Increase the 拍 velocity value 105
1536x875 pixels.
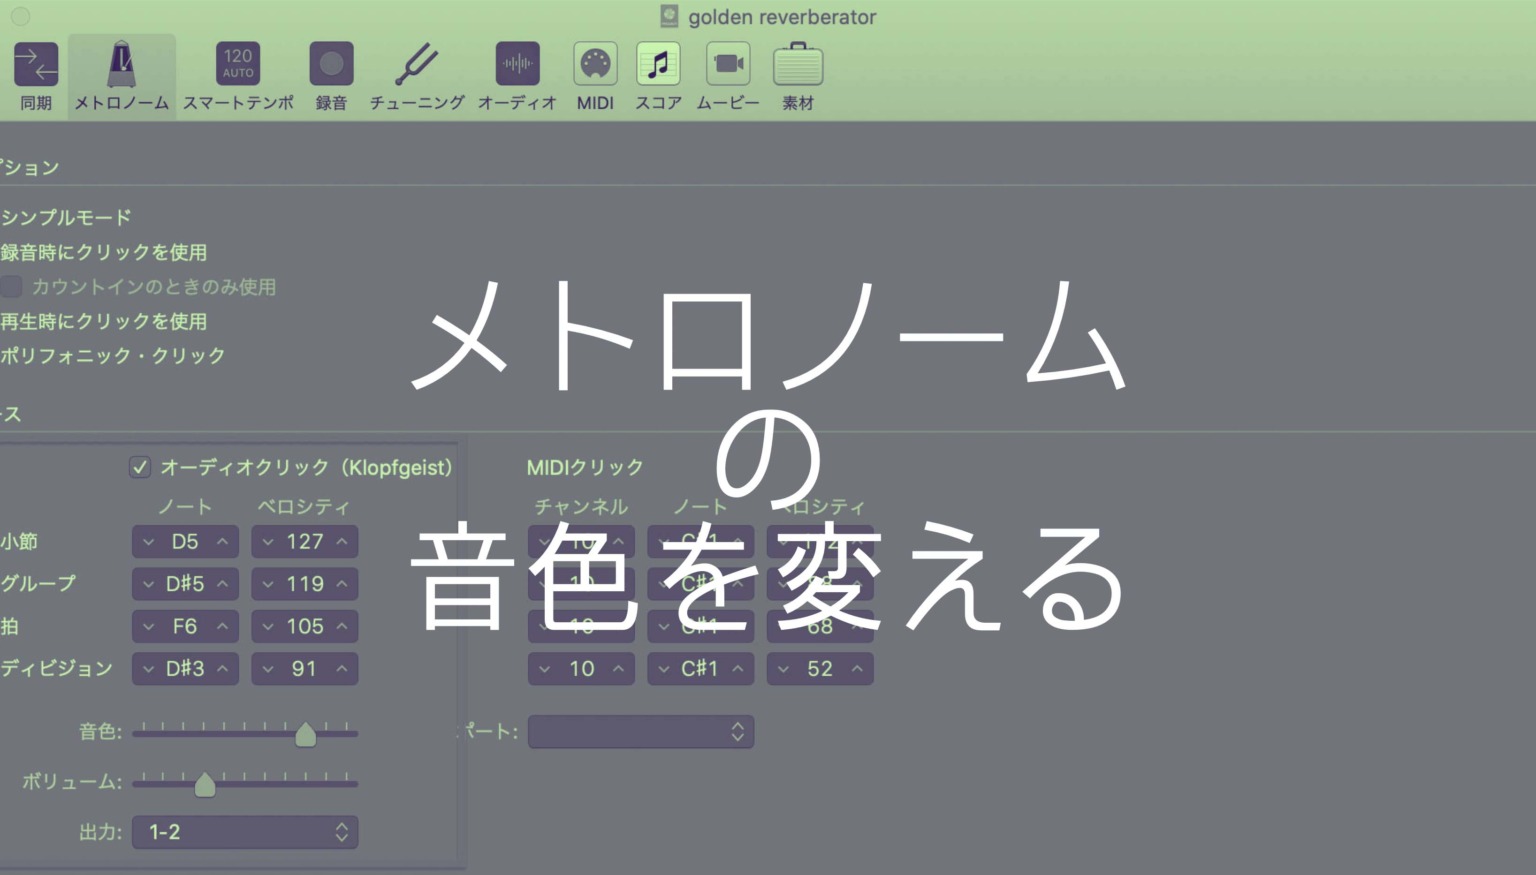(340, 626)
